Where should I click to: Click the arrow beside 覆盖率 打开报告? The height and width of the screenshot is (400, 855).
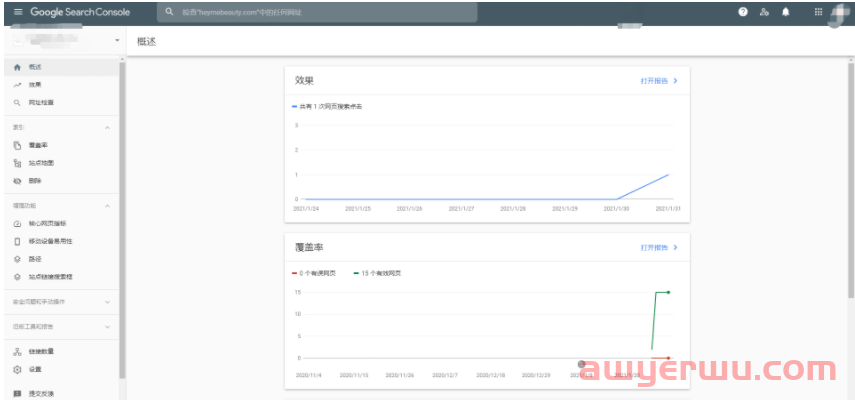(676, 247)
